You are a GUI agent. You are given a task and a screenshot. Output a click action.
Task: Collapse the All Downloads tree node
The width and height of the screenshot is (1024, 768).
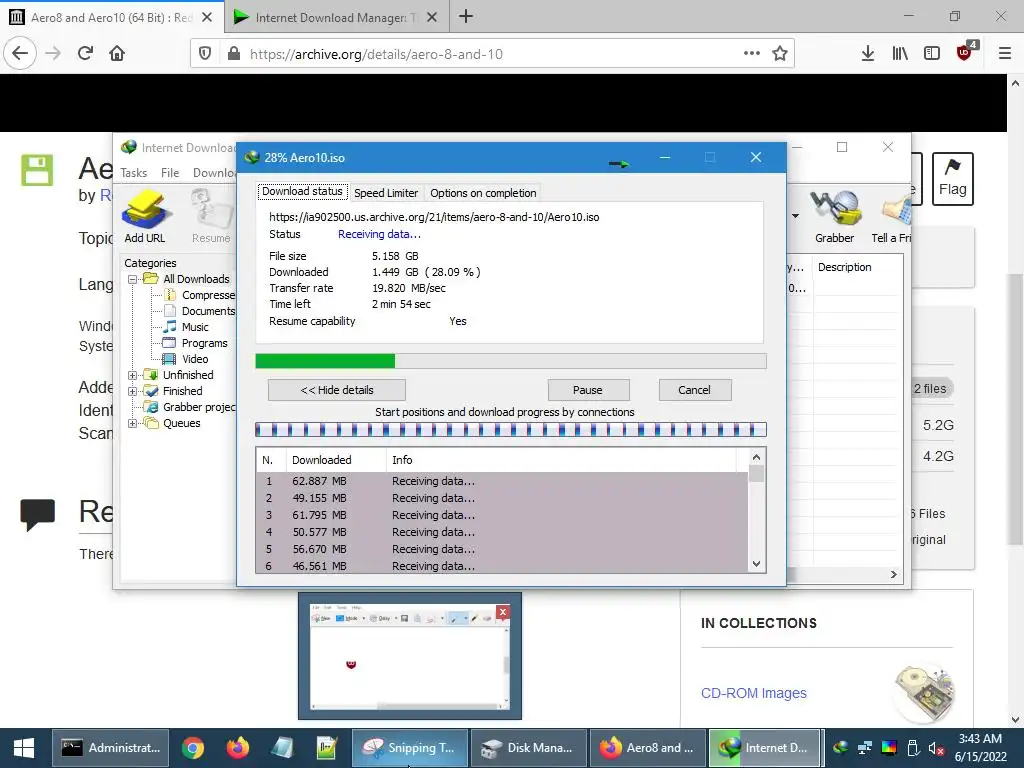(133, 279)
